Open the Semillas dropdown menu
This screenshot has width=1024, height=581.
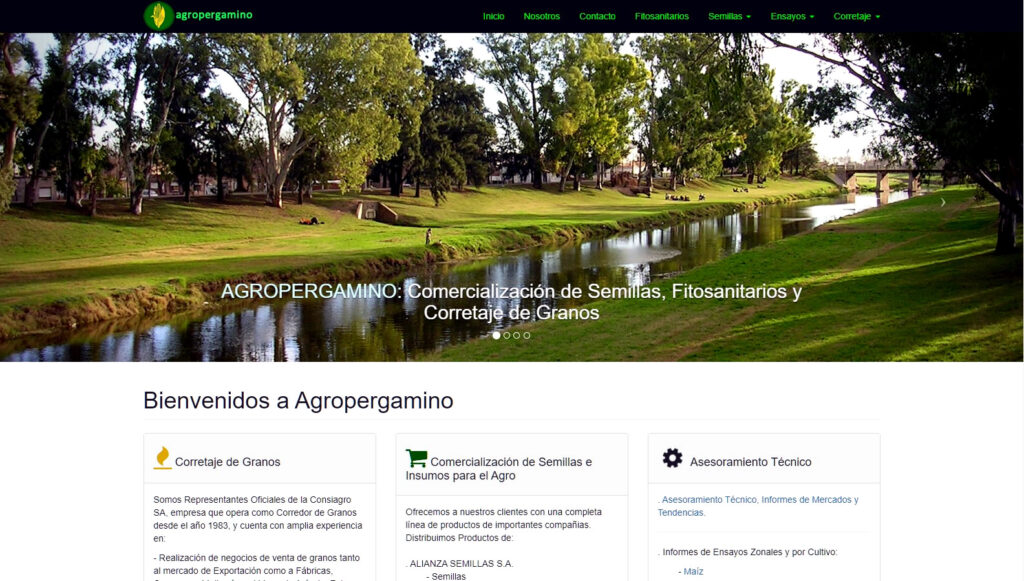point(728,16)
